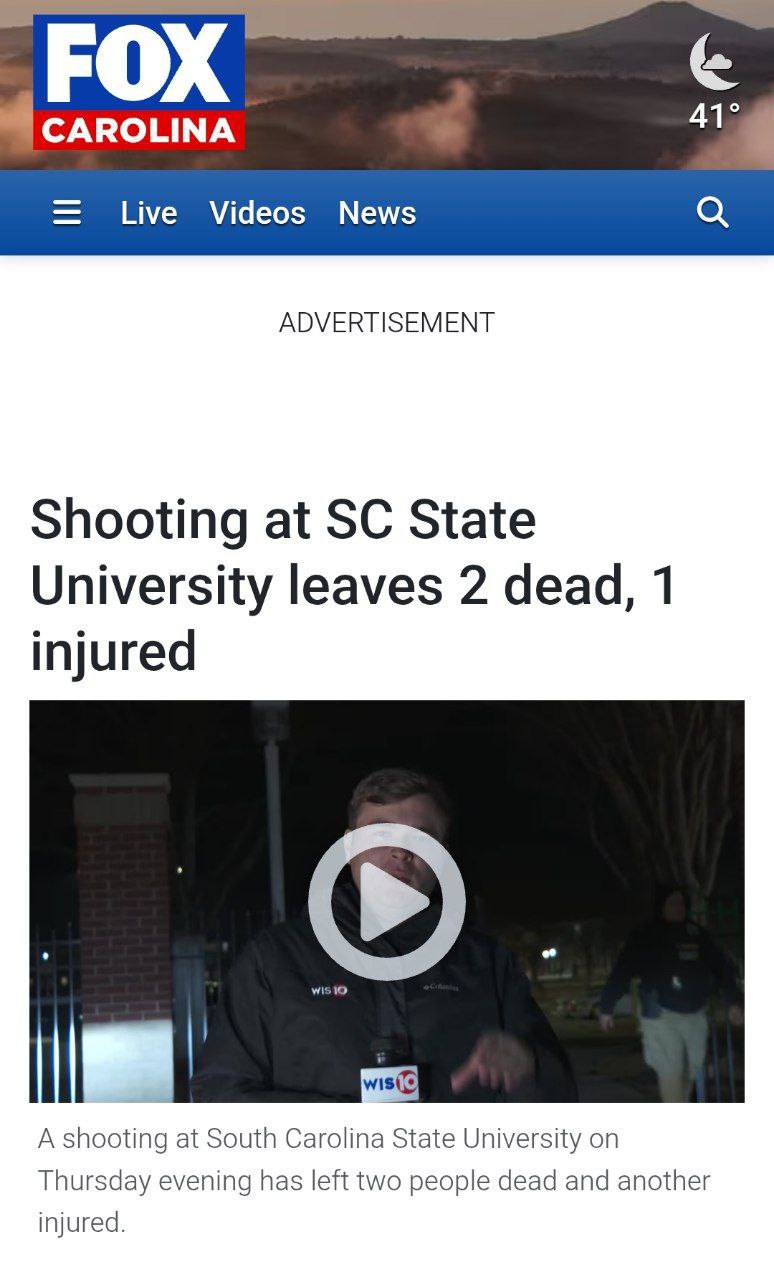Click the search magnifier icon
Viewport: 774px width, 1280px height.
pos(712,213)
